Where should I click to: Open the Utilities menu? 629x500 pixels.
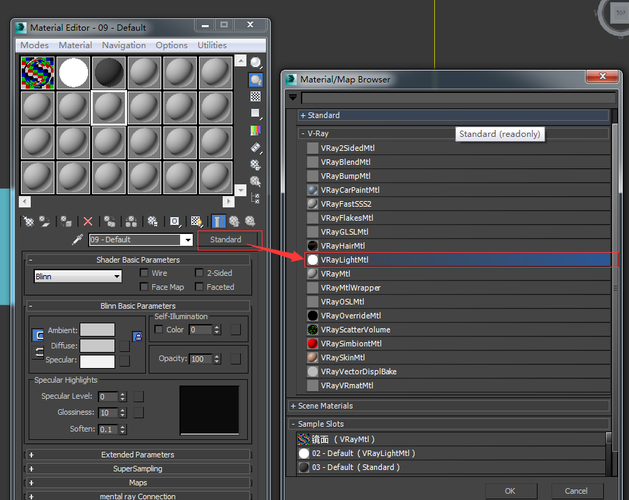[212, 45]
